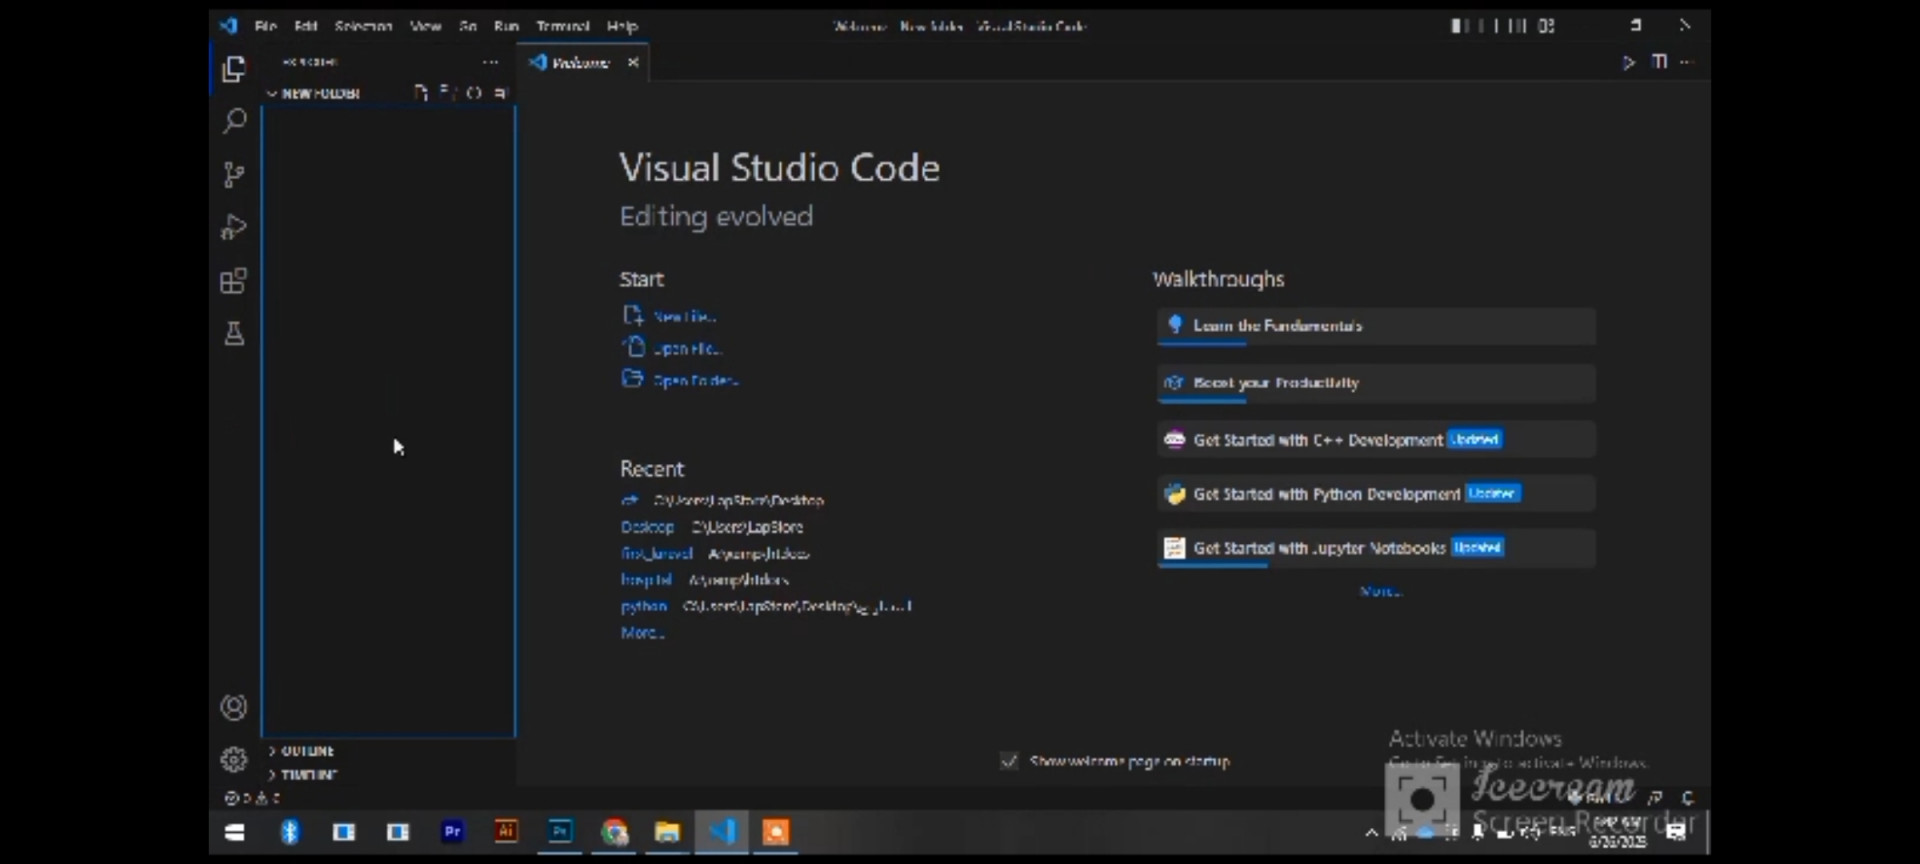This screenshot has height=864, width=1920.
Task: Open the Terminal menu
Action: [563, 26]
